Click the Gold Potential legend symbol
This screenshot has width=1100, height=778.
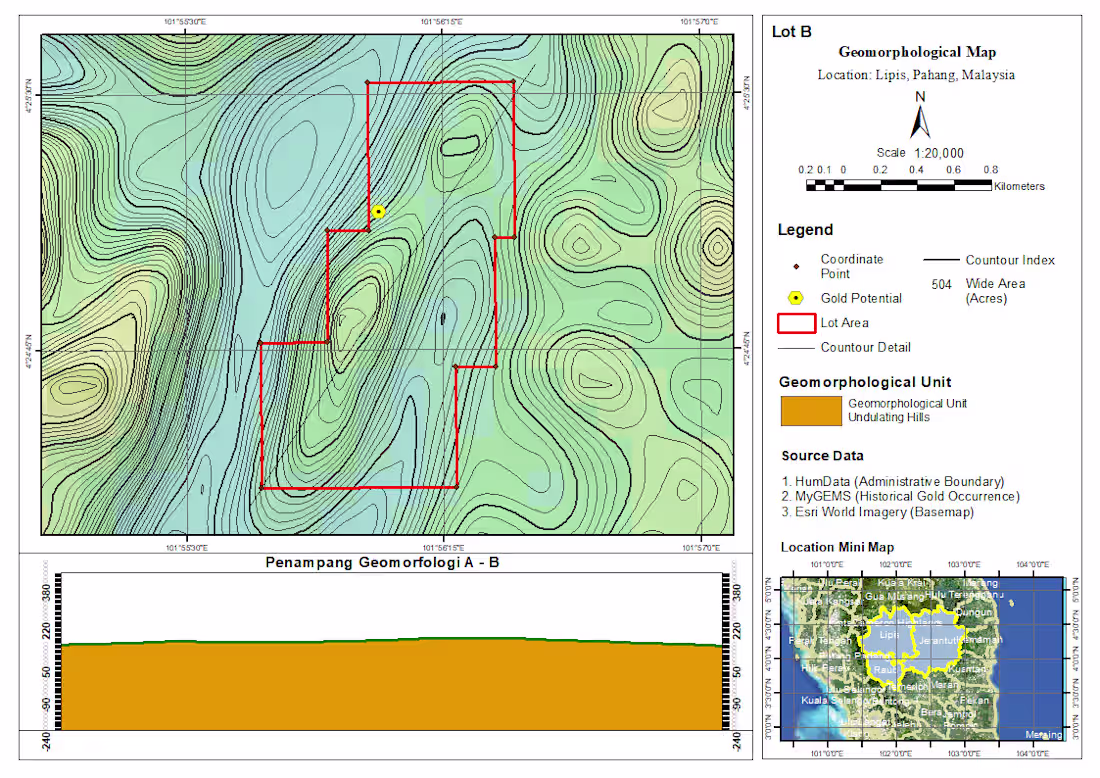795,298
